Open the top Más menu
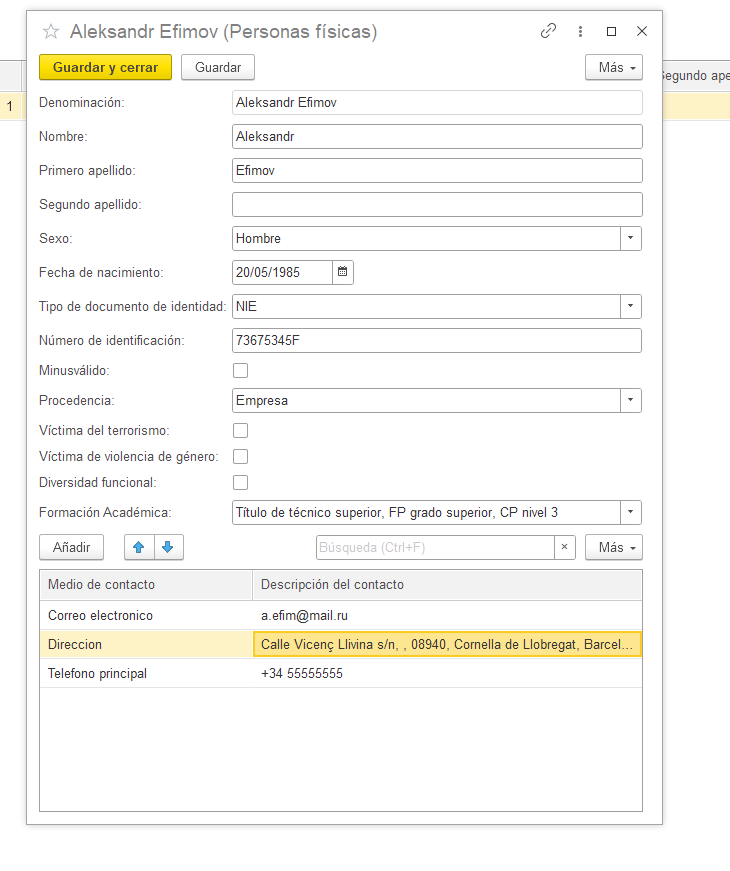The image size is (730, 871). pos(614,67)
